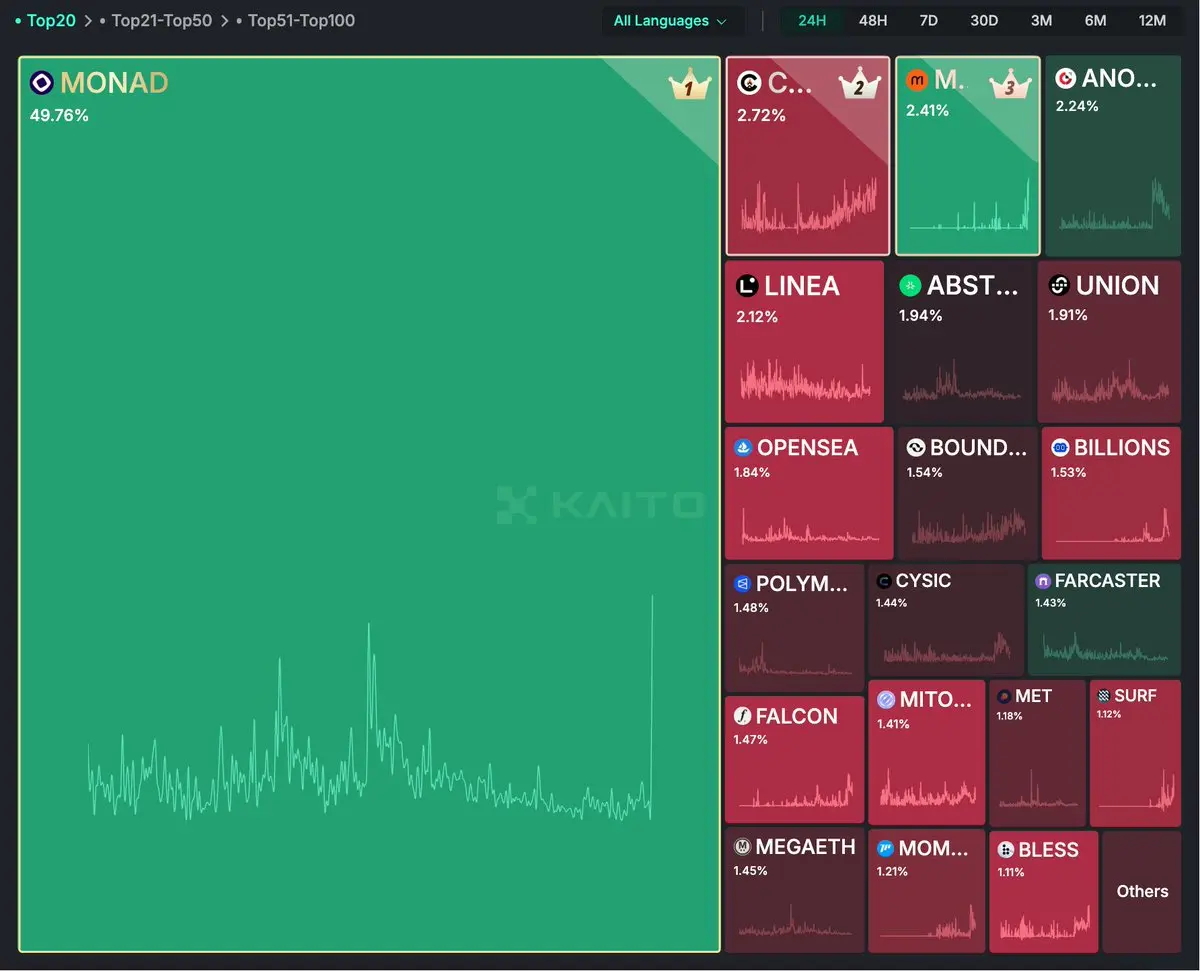Click the MOM... logo icon
The height and width of the screenshot is (971, 1200).
pos(885,849)
